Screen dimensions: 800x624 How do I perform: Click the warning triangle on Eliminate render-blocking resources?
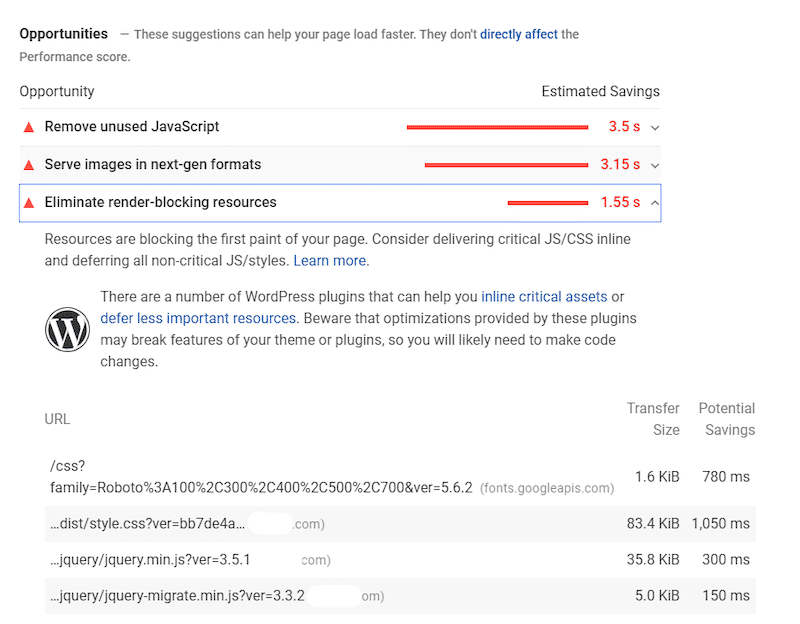click(x=29, y=203)
